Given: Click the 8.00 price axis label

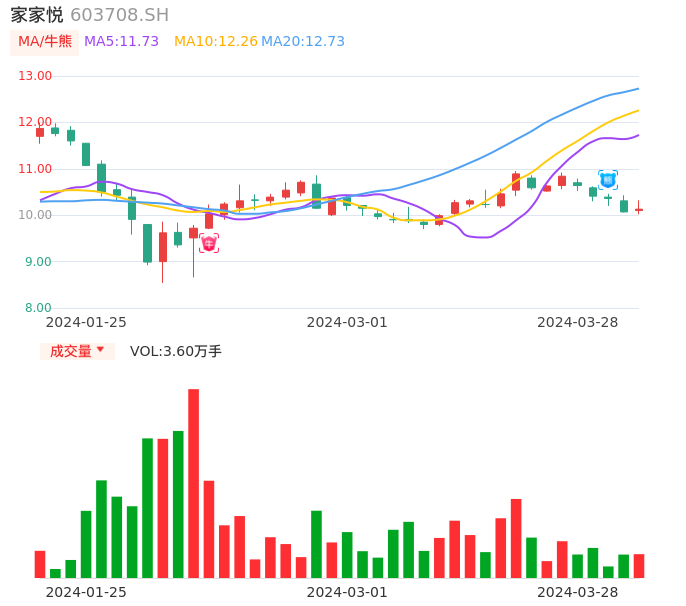Looking at the screenshot, I should 38,308.
